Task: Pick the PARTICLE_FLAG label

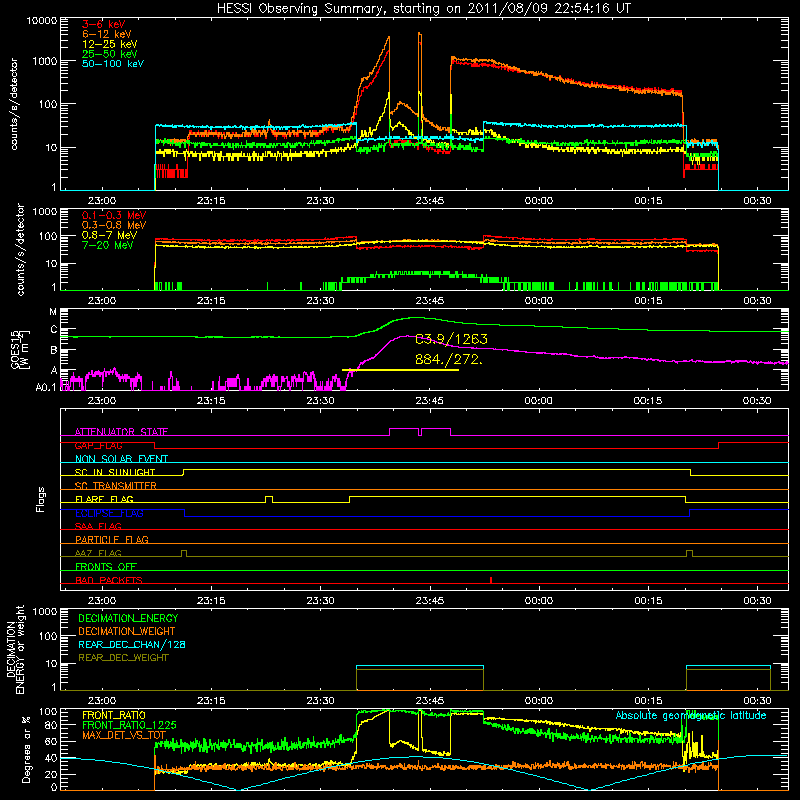Action: click(x=112, y=539)
